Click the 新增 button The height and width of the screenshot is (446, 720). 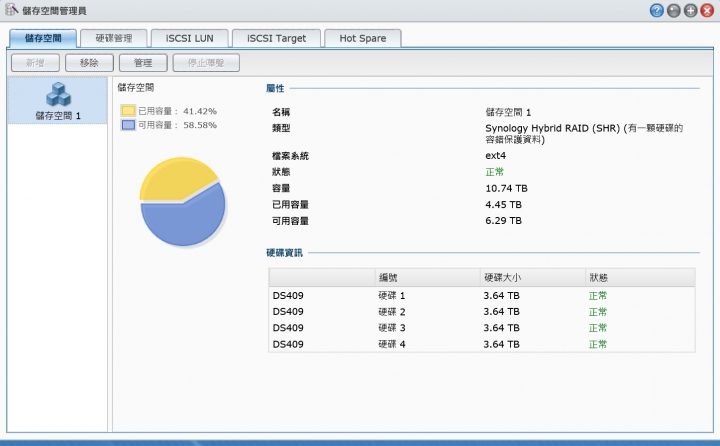(35, 62)
